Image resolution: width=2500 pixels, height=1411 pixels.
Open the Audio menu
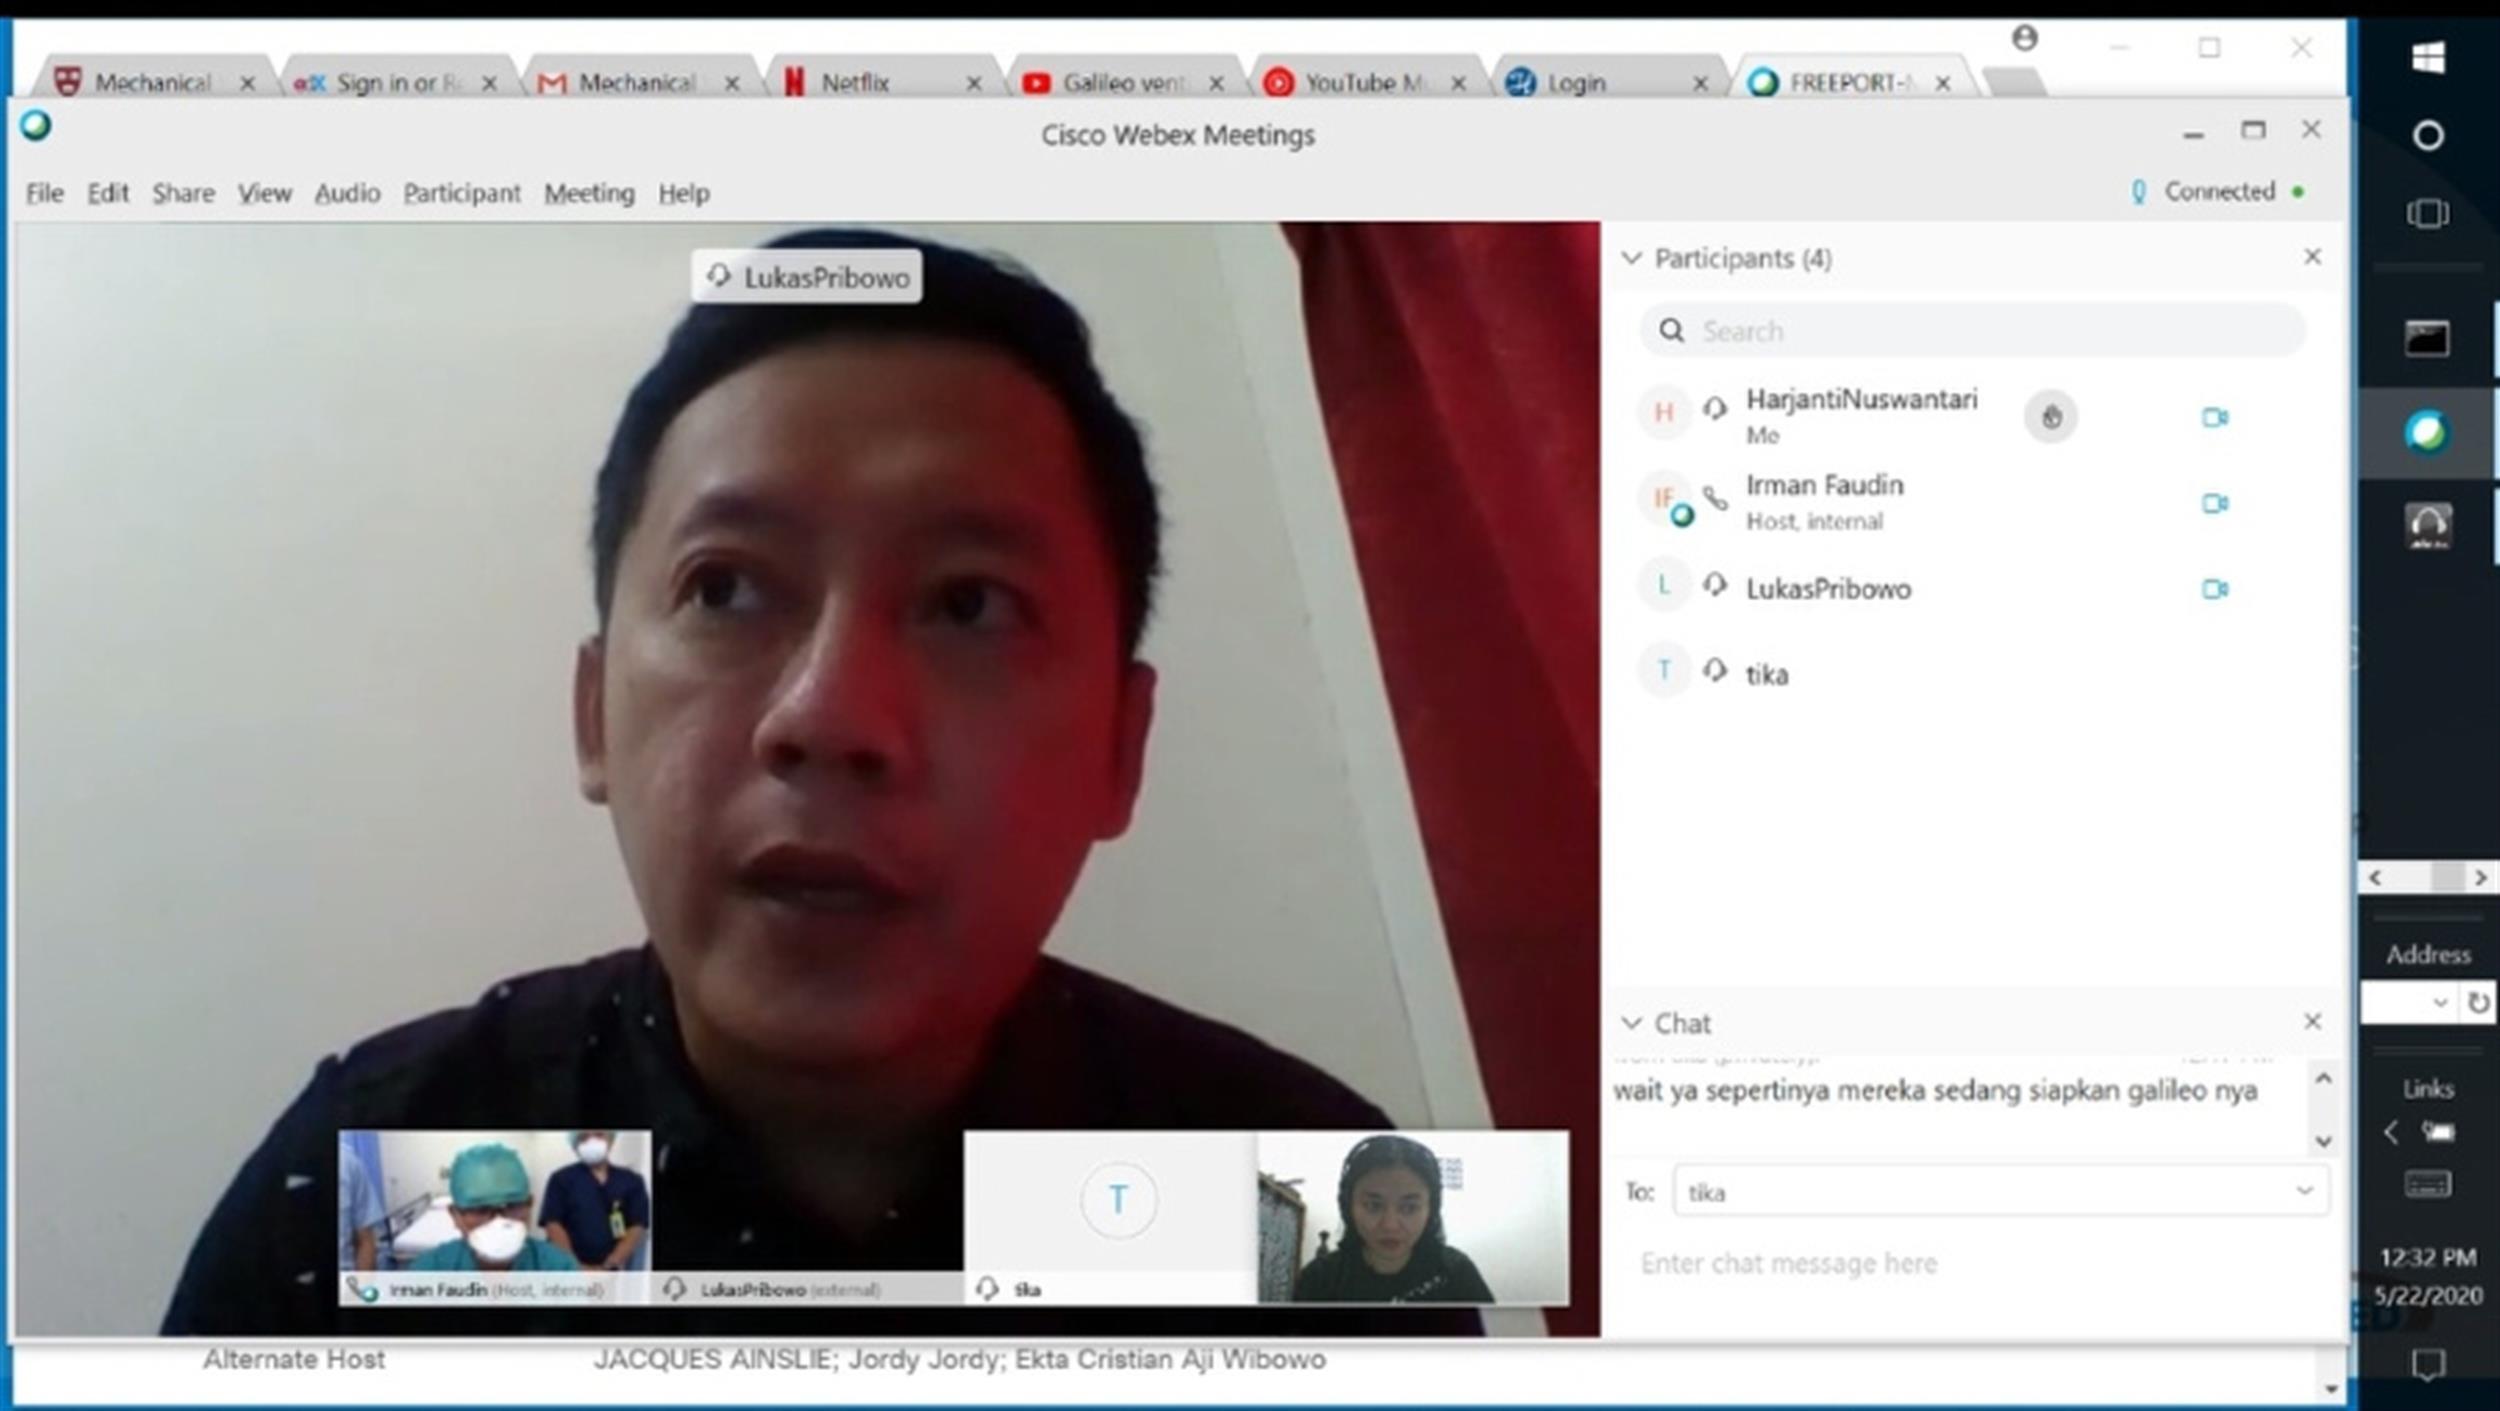347,193
